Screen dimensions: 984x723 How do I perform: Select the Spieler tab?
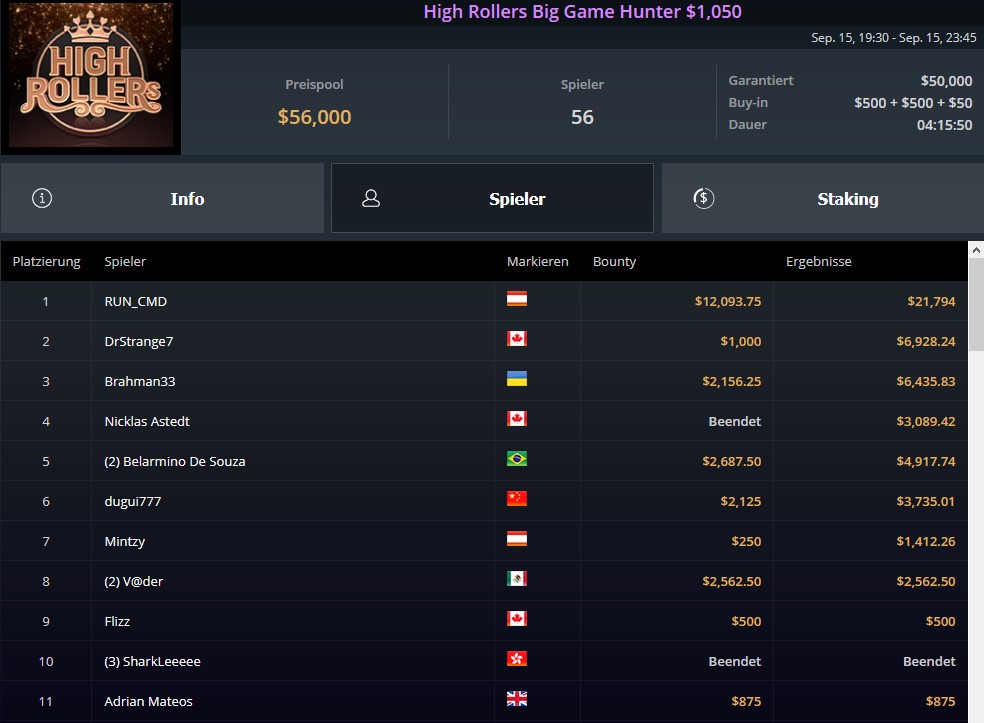[493, 198]
